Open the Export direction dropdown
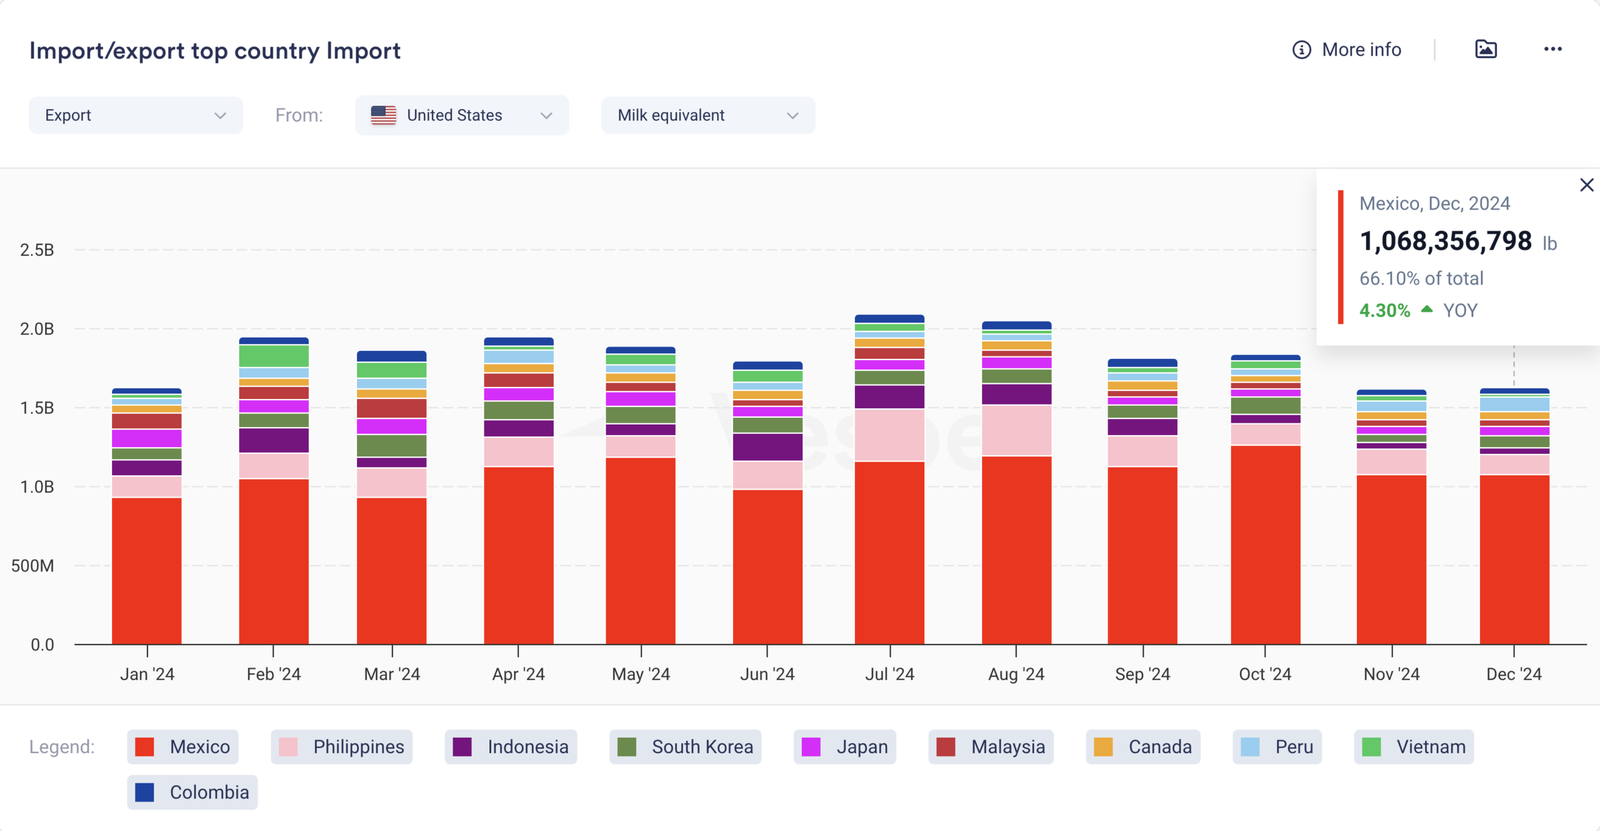This screenshot has width=1600, height=831. click(135, 115)
